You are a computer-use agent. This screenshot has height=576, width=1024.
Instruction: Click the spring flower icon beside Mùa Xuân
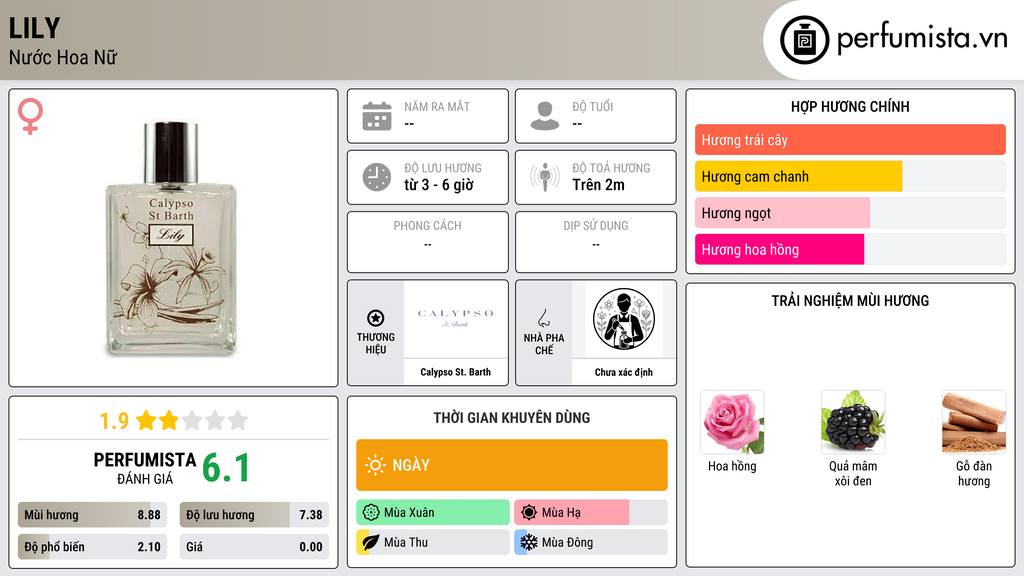point(371,513)
